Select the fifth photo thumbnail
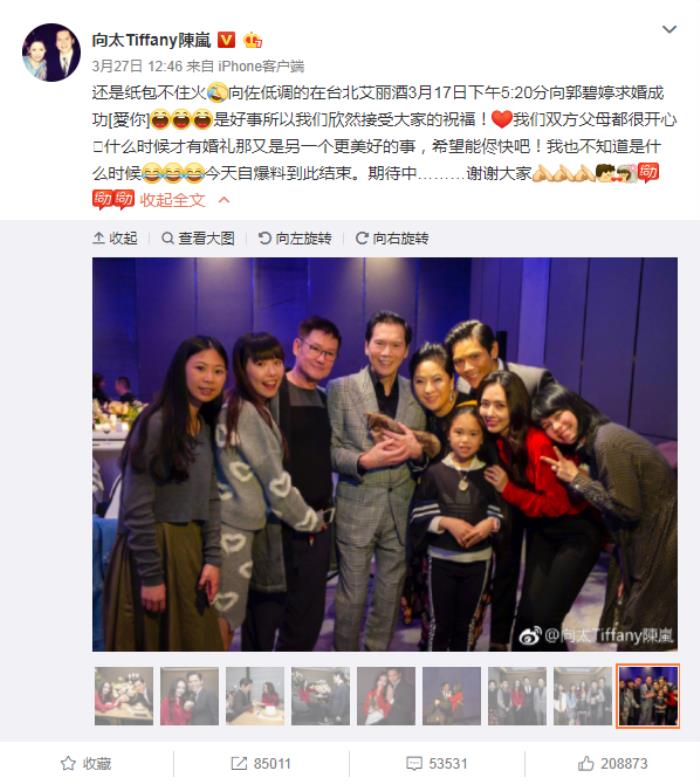The image size is (700, 784). [x=386, y=696]
